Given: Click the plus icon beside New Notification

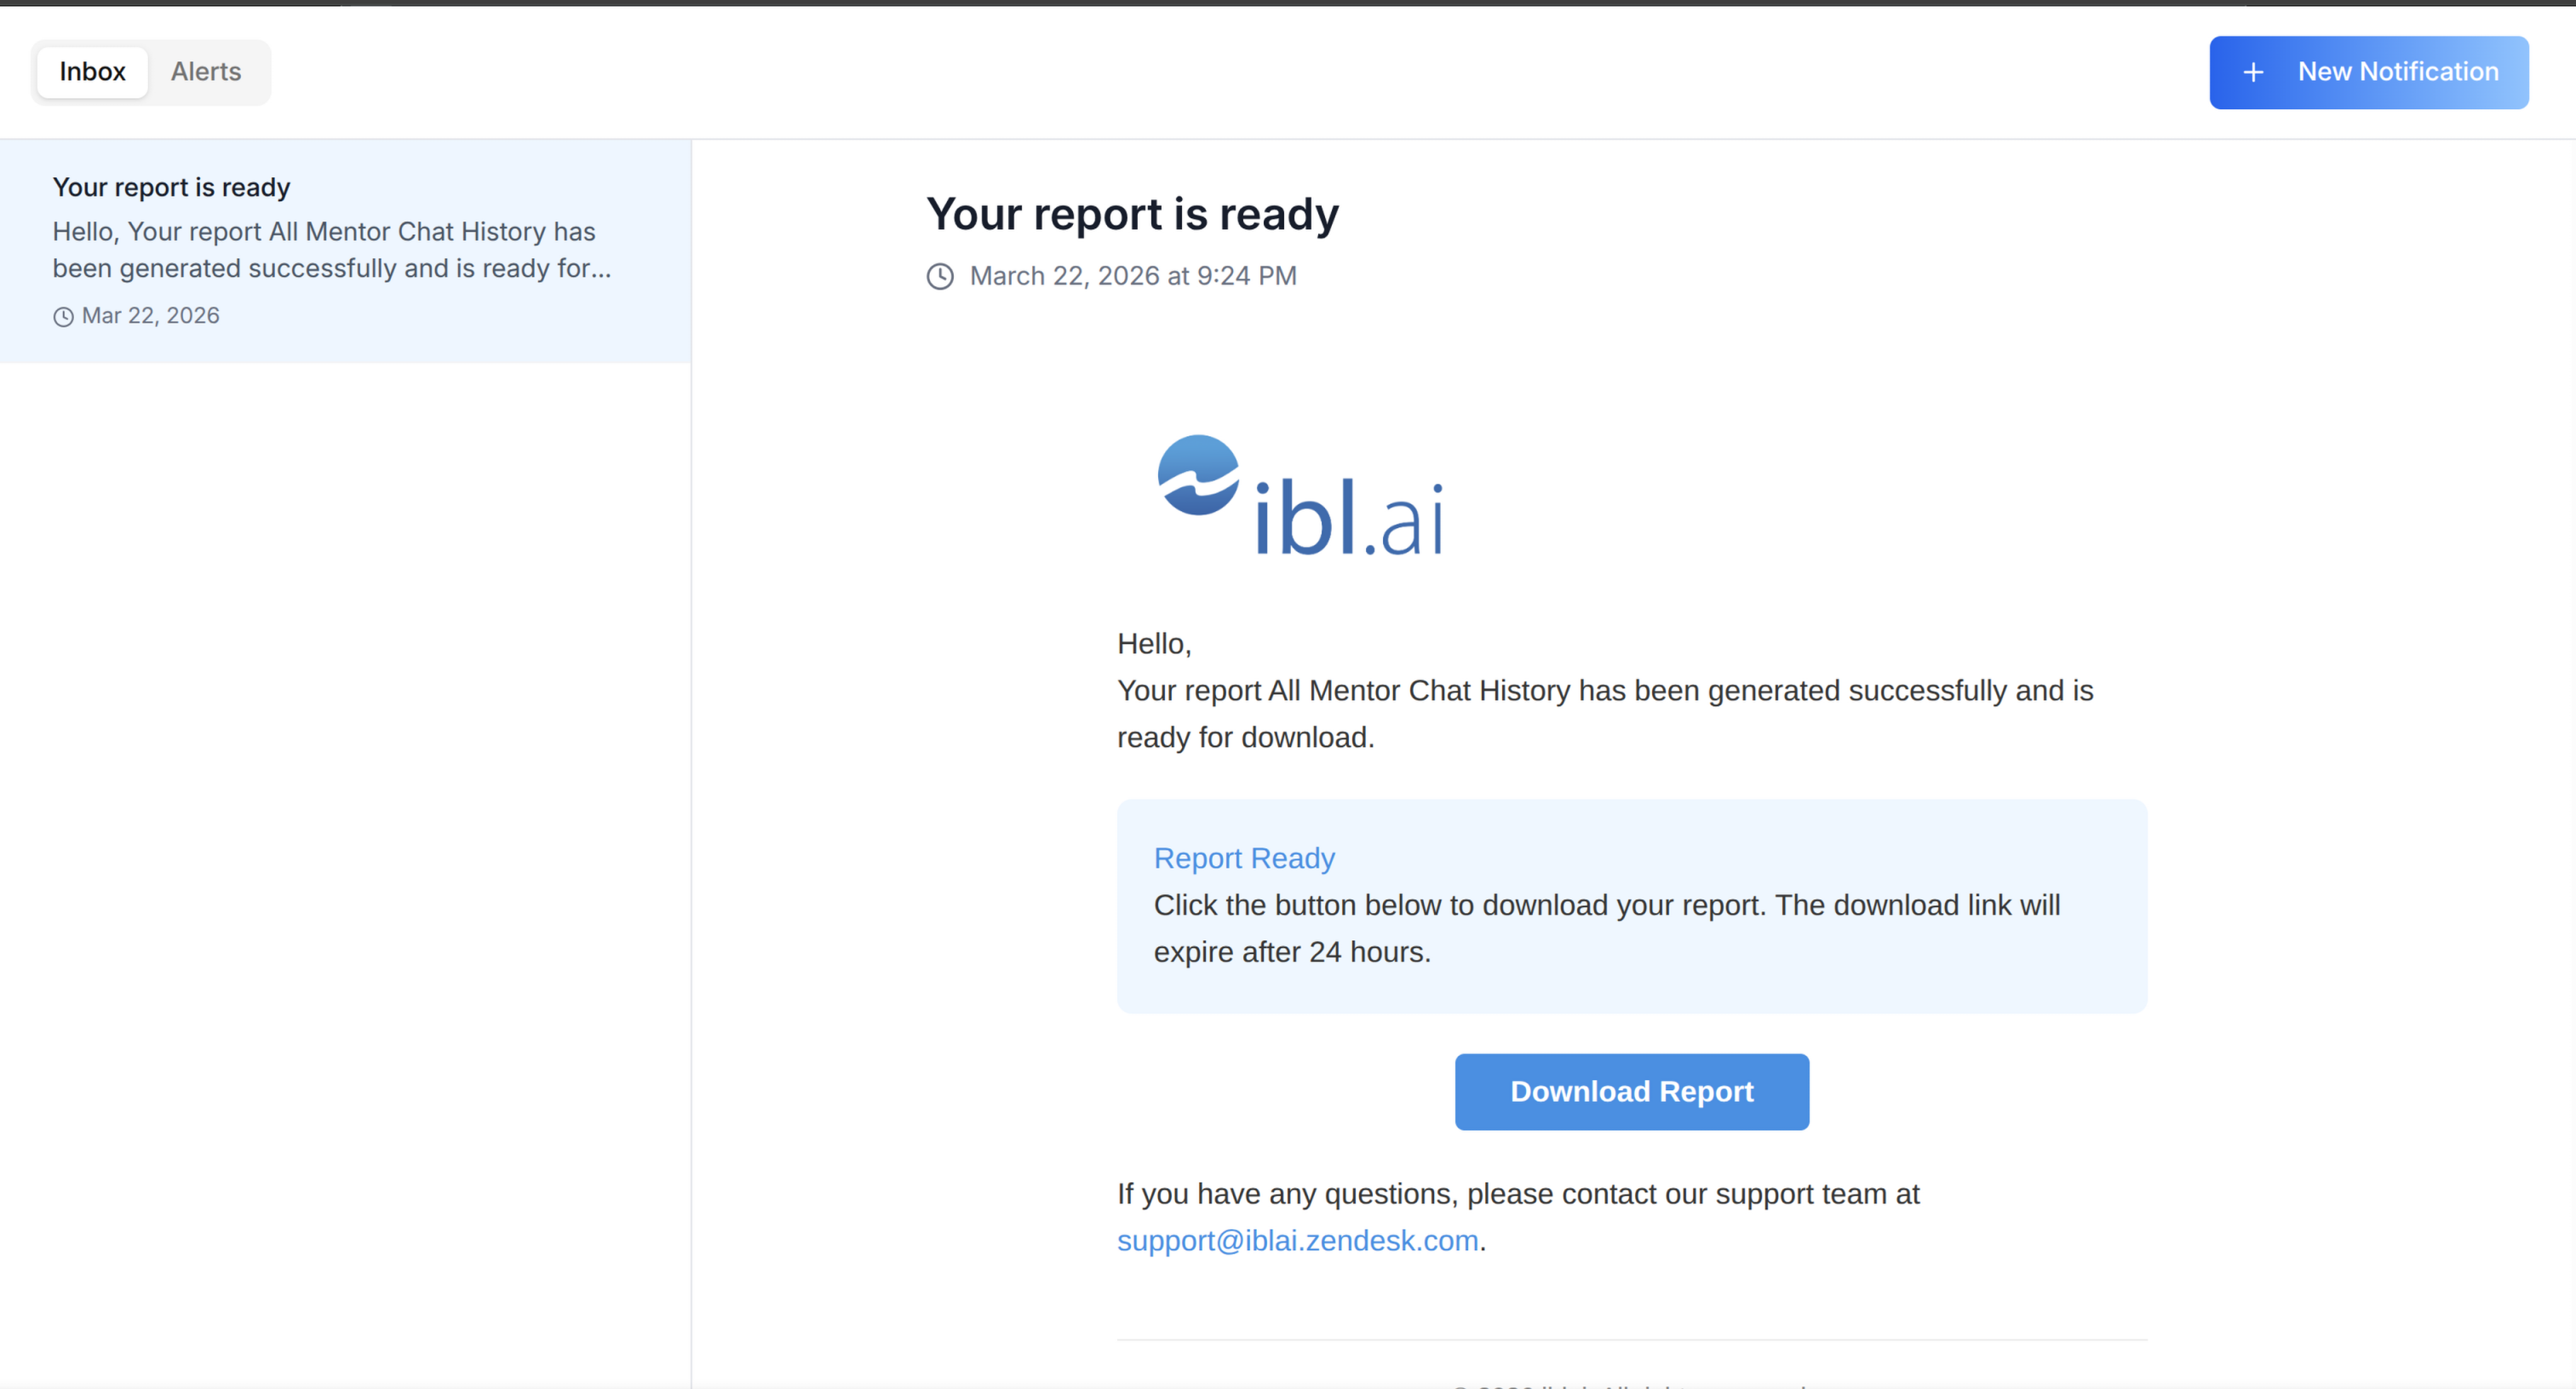Looking at the screenshot, I should click(x=2253, y=73).
